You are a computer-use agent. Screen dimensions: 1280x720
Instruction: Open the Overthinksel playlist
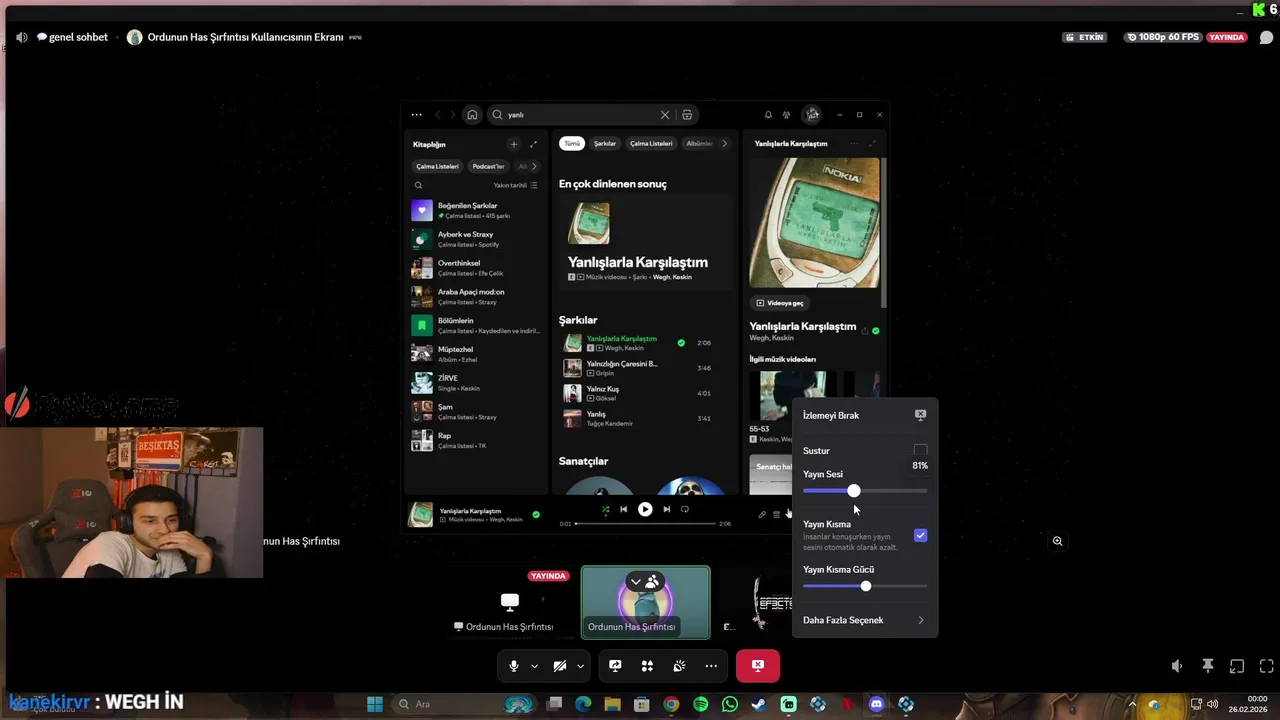point(476,268)
